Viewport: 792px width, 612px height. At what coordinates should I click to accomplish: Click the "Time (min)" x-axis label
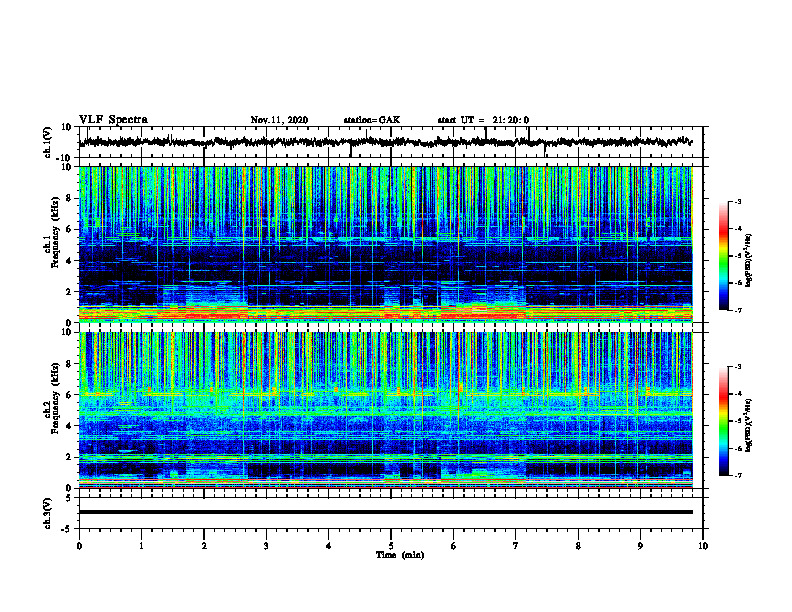[x=400, y=555]
